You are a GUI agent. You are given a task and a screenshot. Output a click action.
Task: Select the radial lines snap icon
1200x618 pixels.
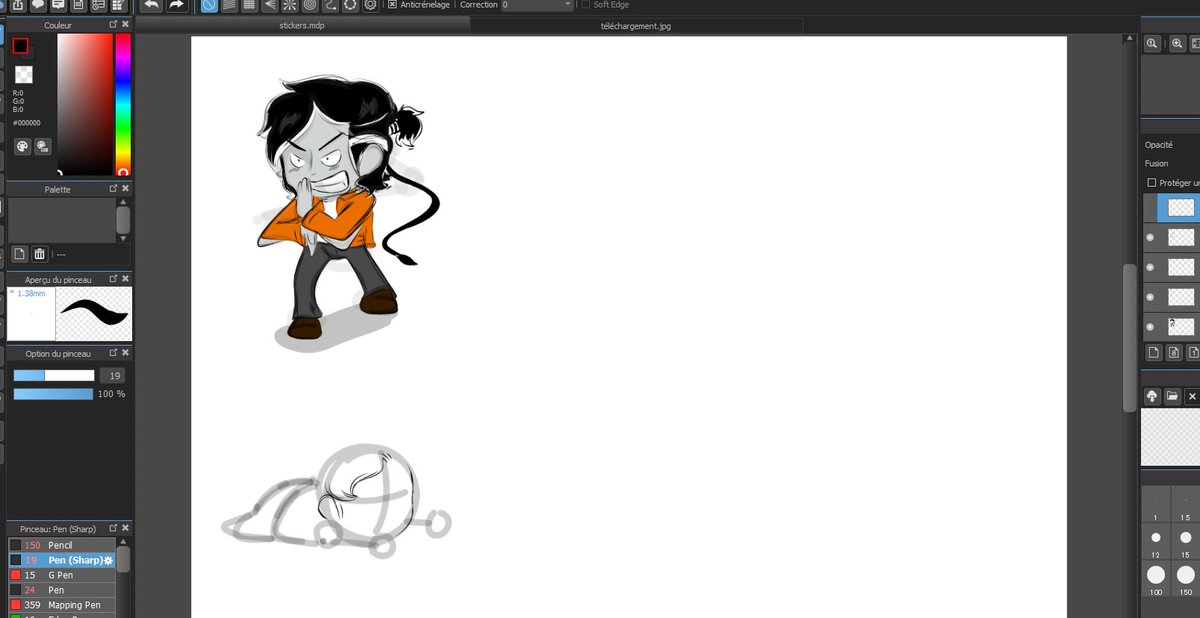[289, 5]
